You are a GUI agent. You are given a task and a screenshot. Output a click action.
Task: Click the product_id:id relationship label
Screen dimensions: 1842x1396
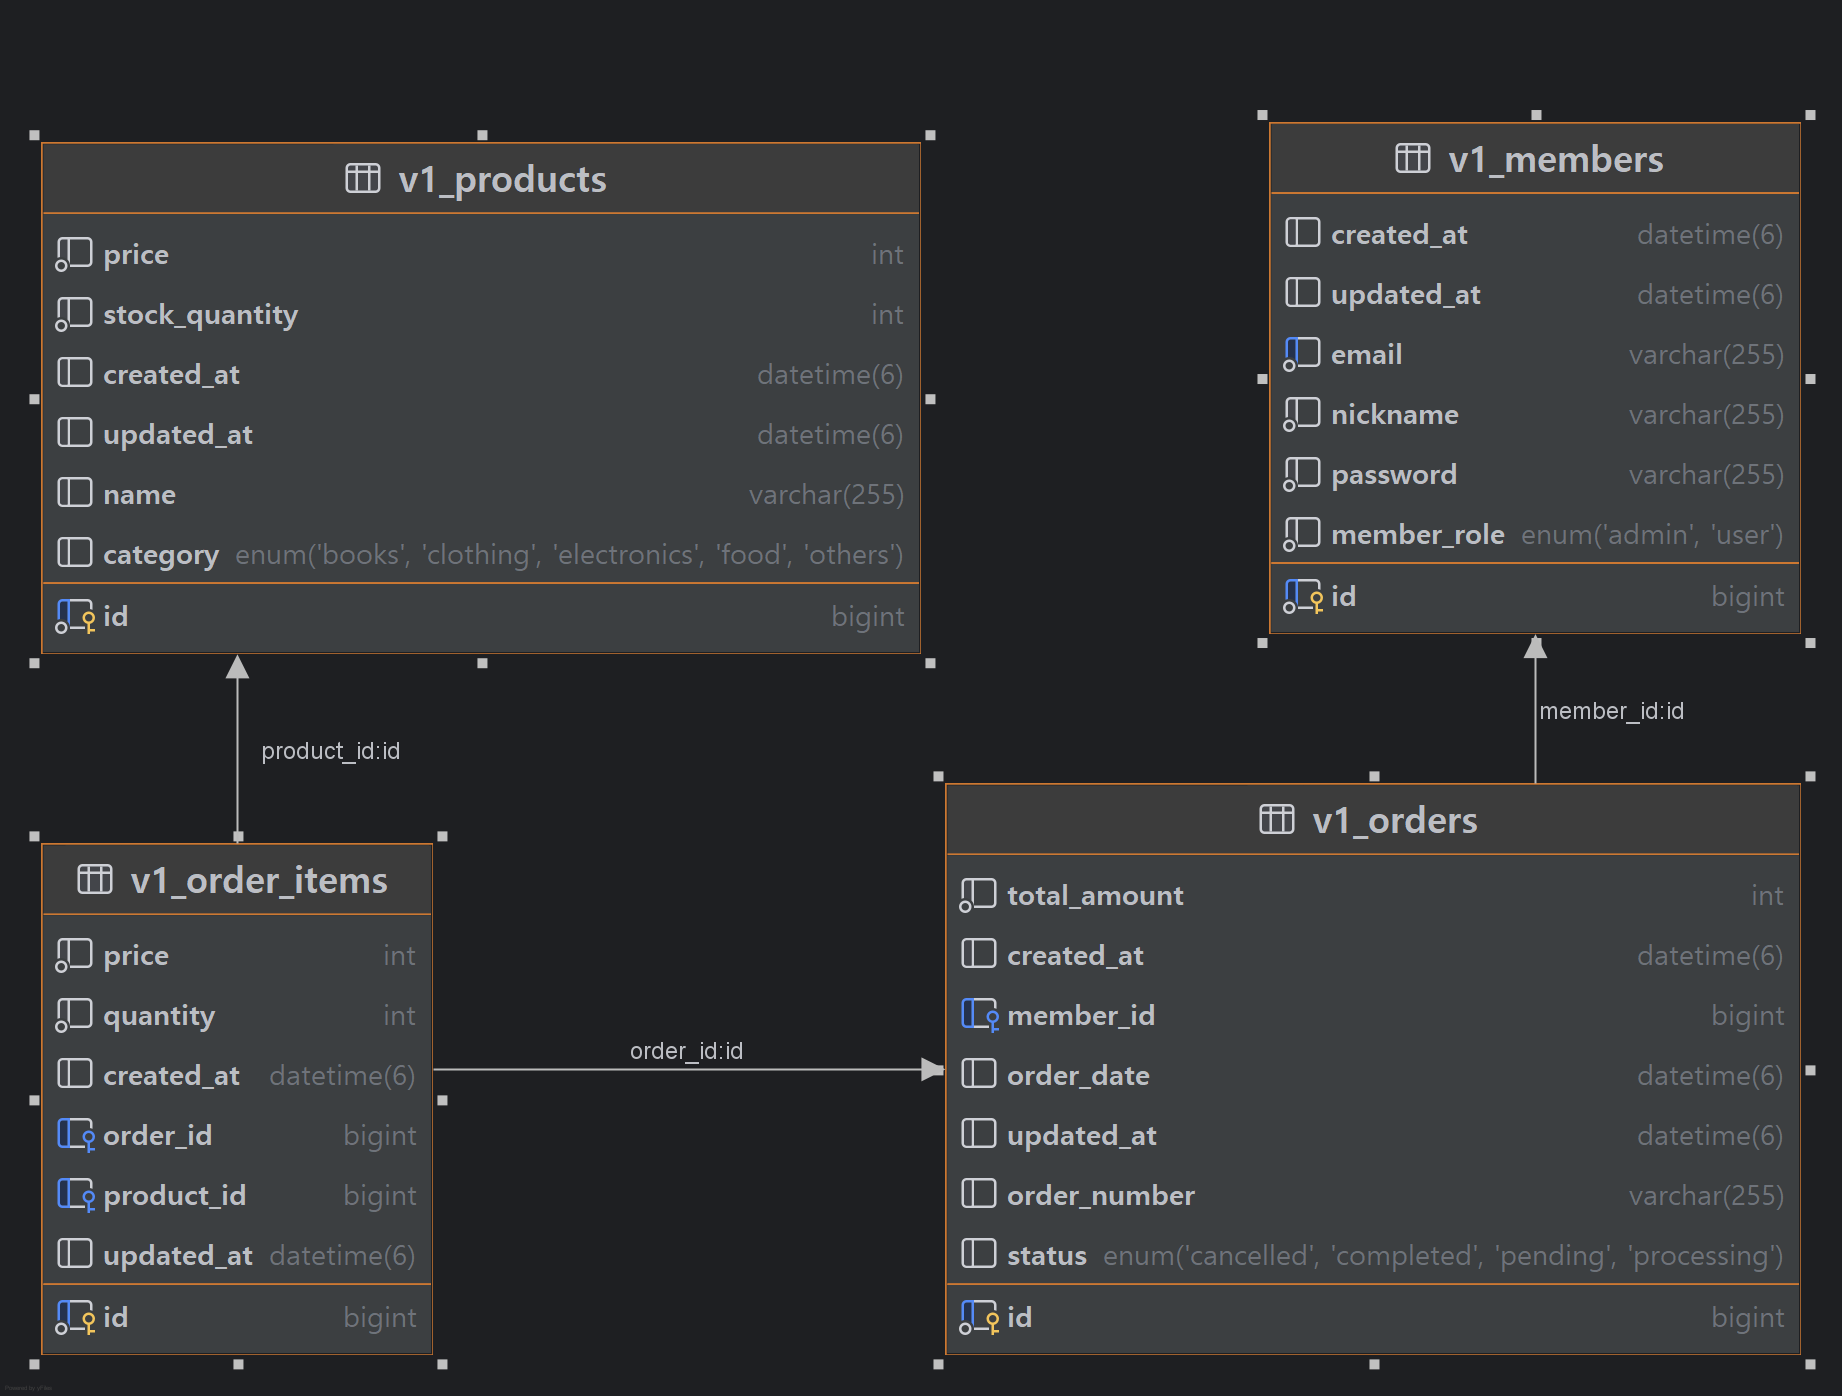[331, 751]
